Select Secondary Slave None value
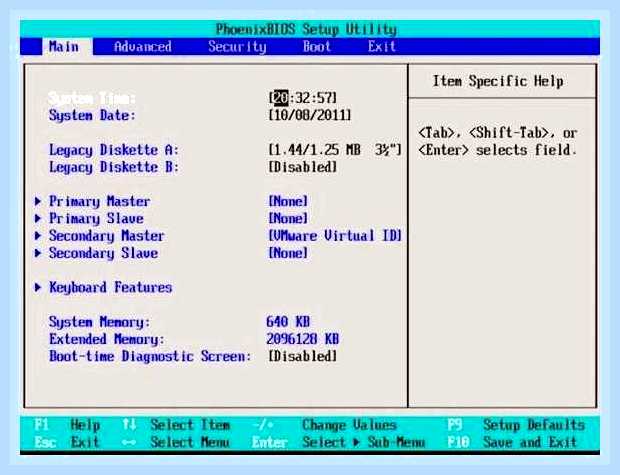Viewport: 620px width, 475px height. (288, 253)
